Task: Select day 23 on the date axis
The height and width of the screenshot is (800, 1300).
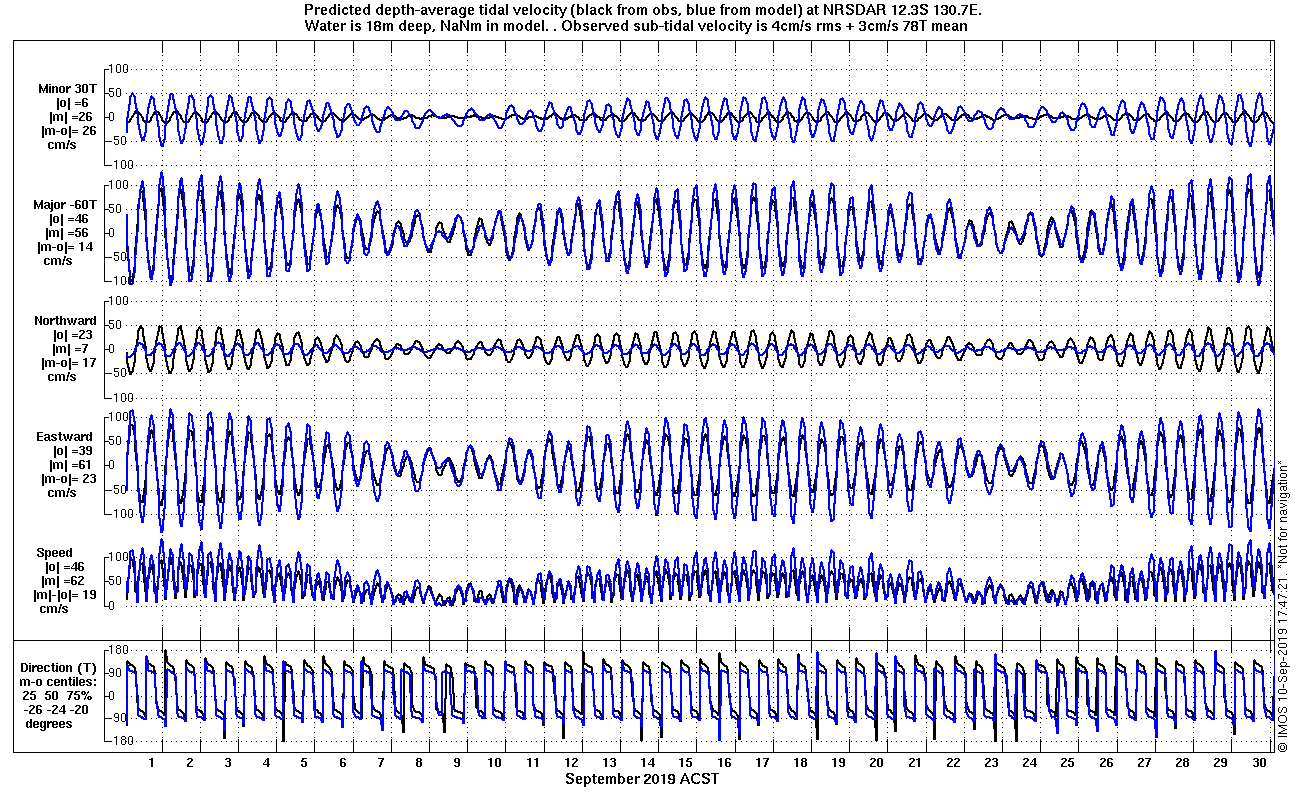Action: [991, 762]
